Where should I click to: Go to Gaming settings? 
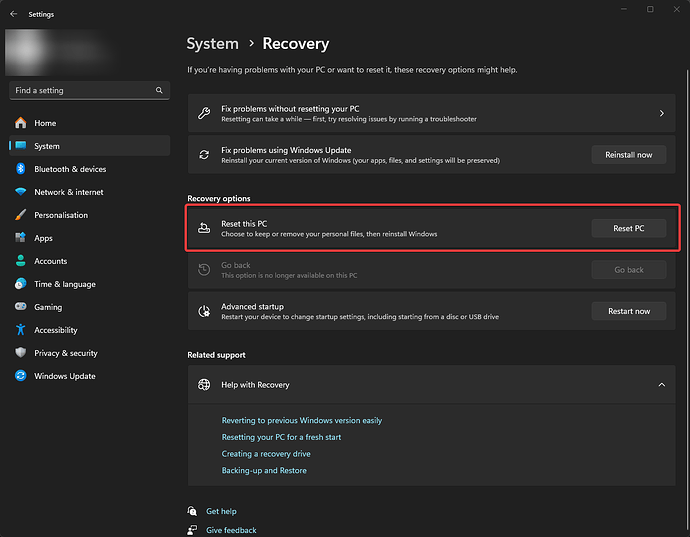[89, 307]
